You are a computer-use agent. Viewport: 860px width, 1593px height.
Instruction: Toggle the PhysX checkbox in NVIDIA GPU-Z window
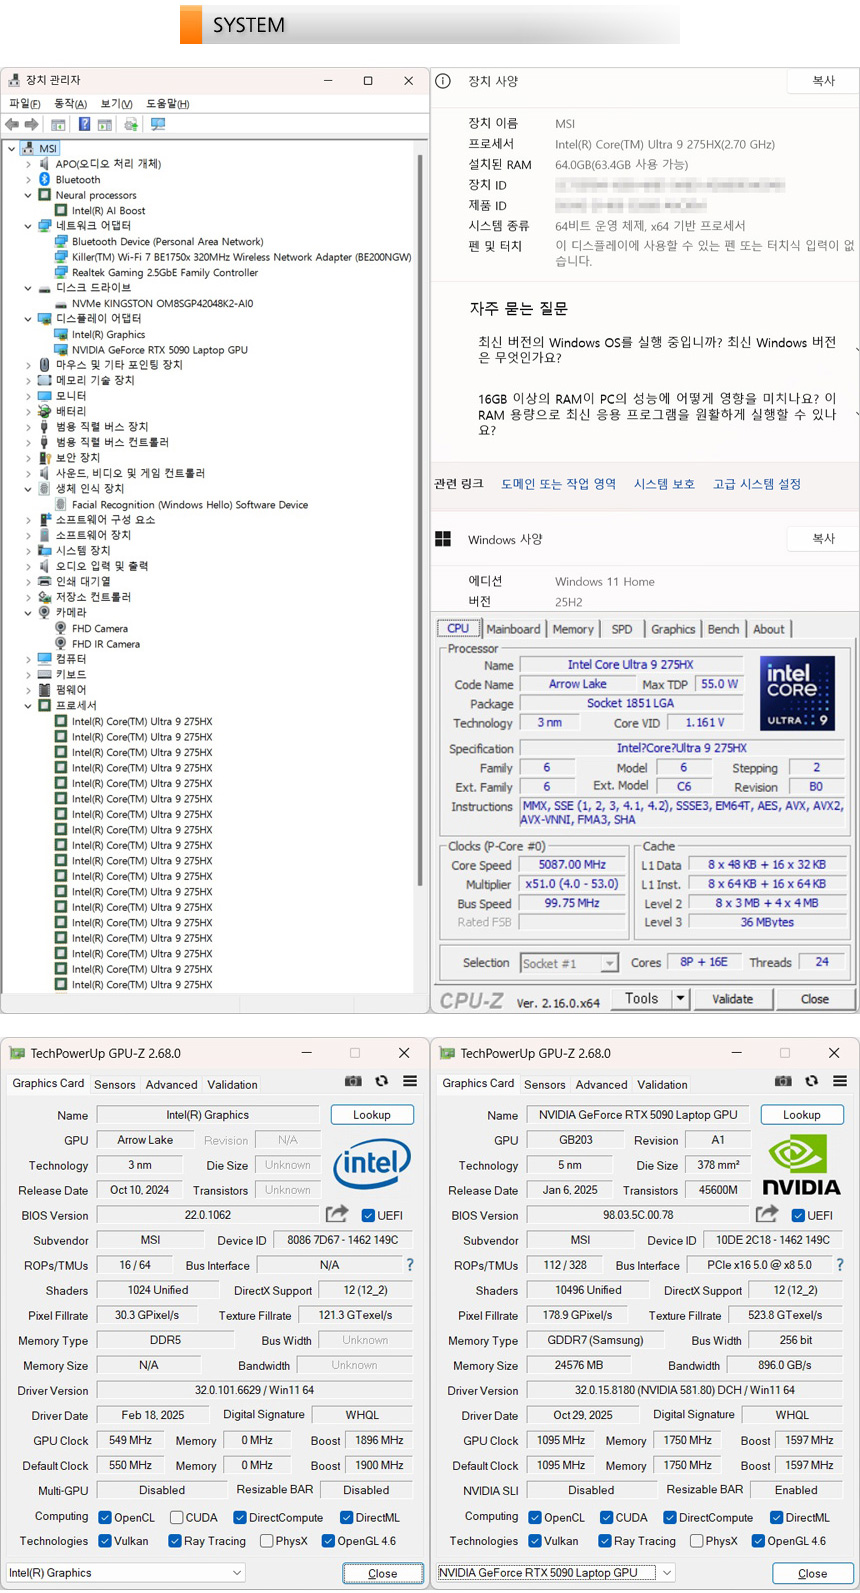[x=696, y=1541]
